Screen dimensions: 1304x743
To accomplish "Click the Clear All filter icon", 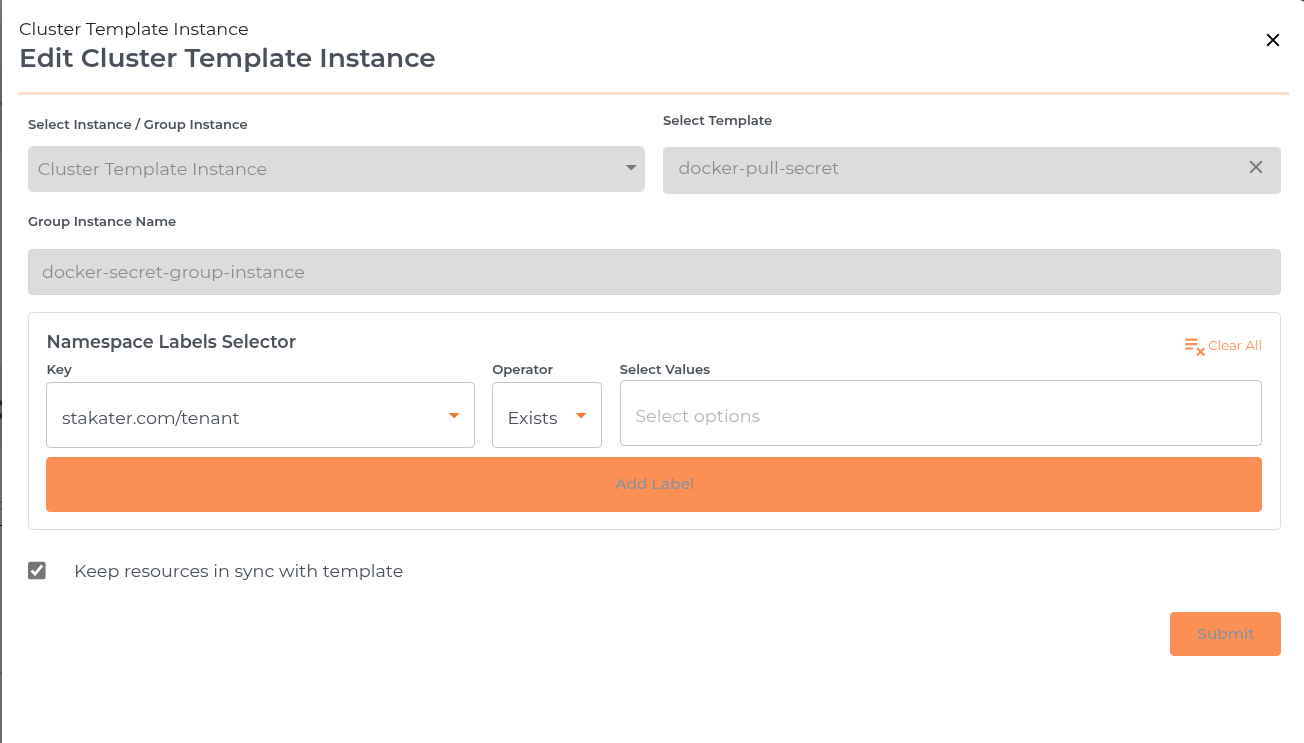I will coord(1194,346).
